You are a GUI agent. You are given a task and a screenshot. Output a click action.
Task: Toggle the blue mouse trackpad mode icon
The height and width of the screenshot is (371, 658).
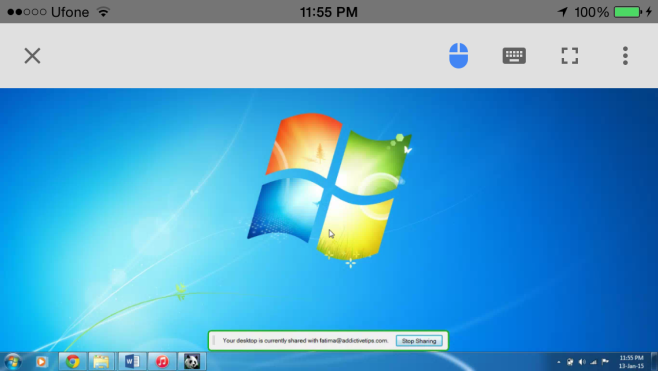[x=458, y=55]
